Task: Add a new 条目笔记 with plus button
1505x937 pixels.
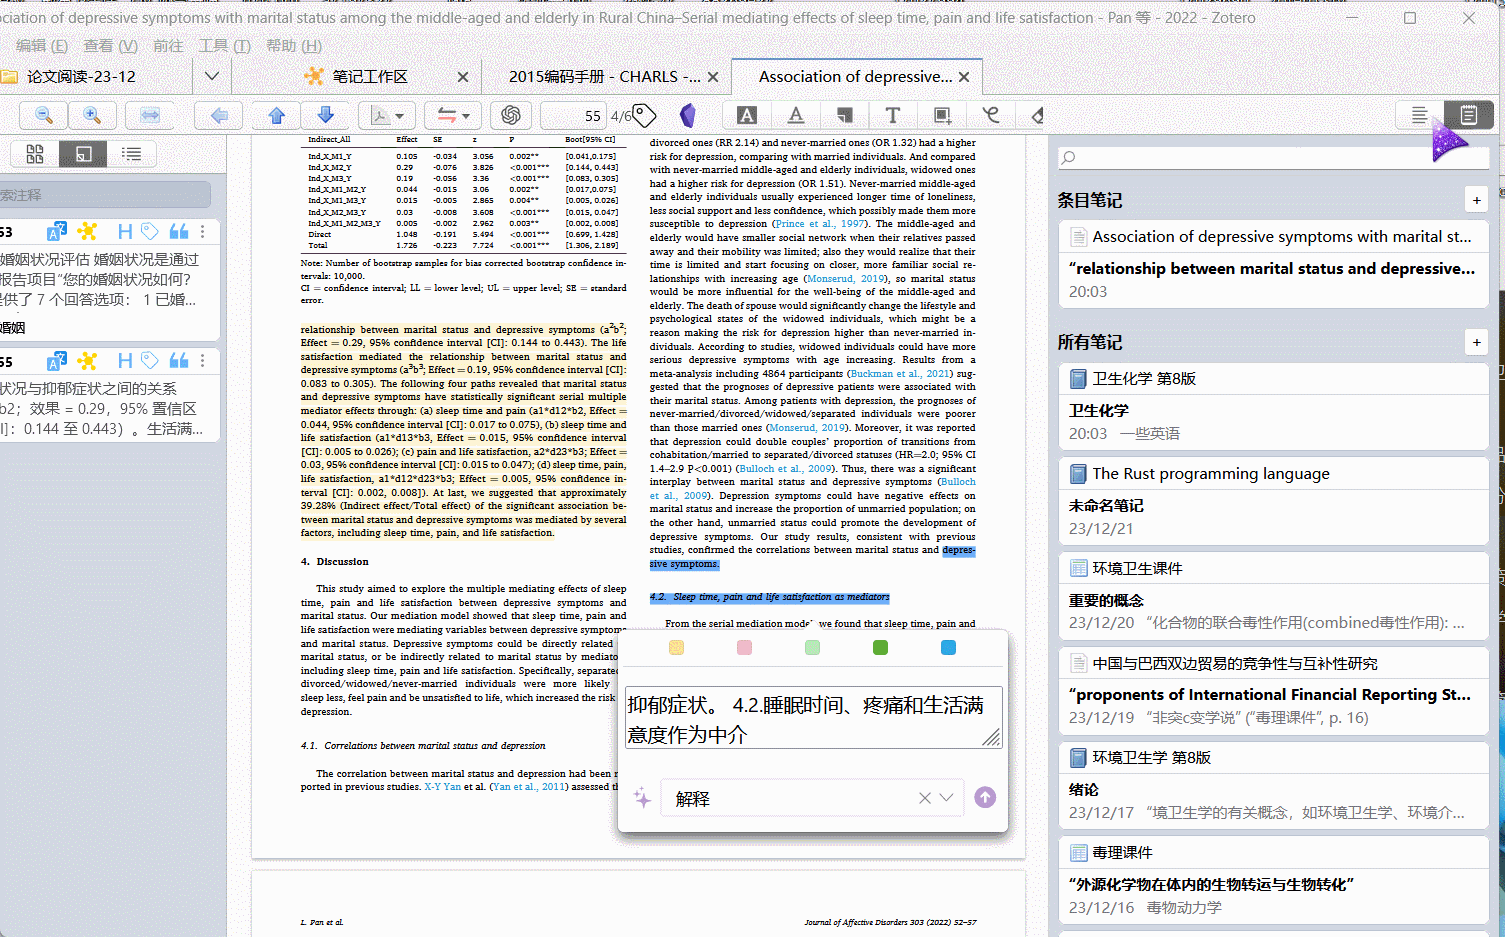Action: pos(1476,200)
